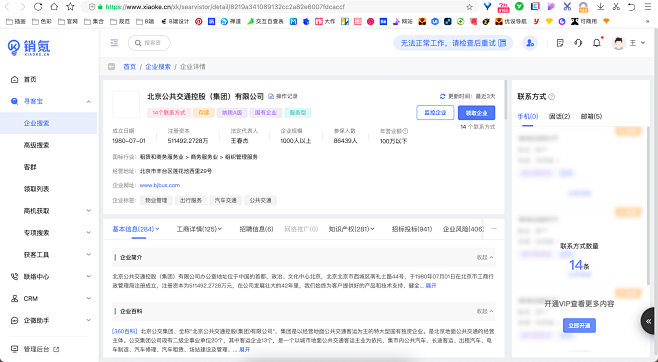Expand the 企微助手 sidebar group
This screenshot has height=362, width=658.
[89, 320]
